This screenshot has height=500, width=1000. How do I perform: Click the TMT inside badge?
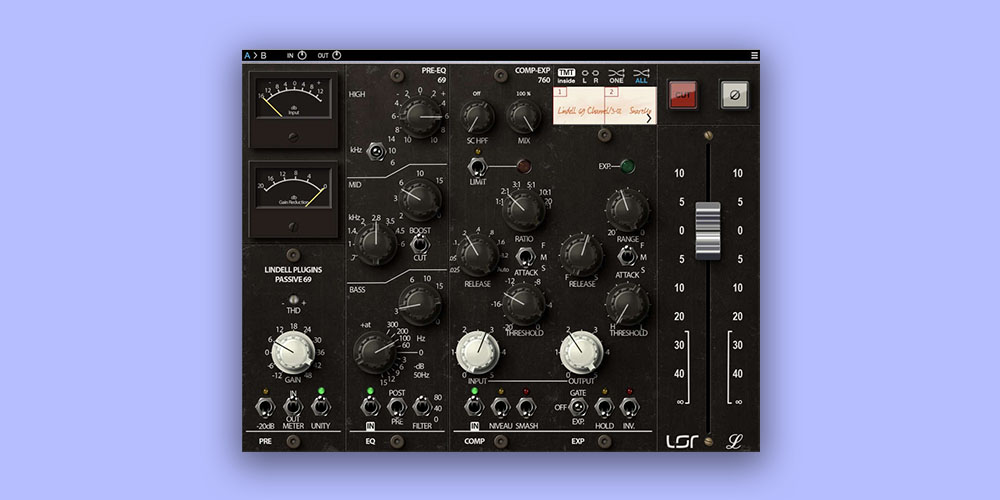click(x=566, y=77)
